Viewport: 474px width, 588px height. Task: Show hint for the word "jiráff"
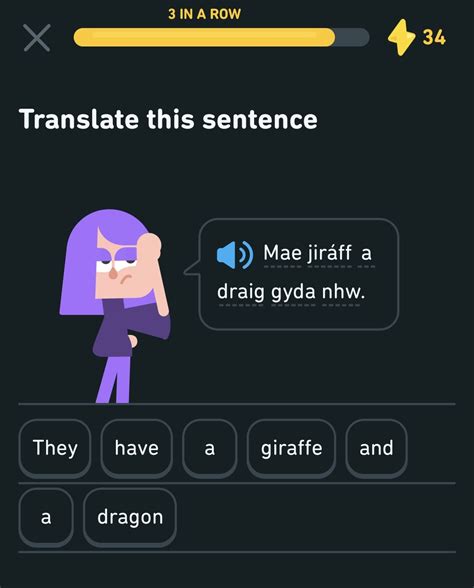point(330,253)
